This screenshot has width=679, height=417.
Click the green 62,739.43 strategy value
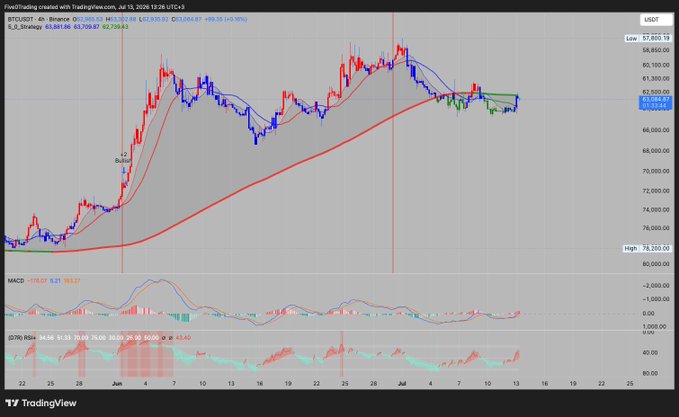point(115,27)
